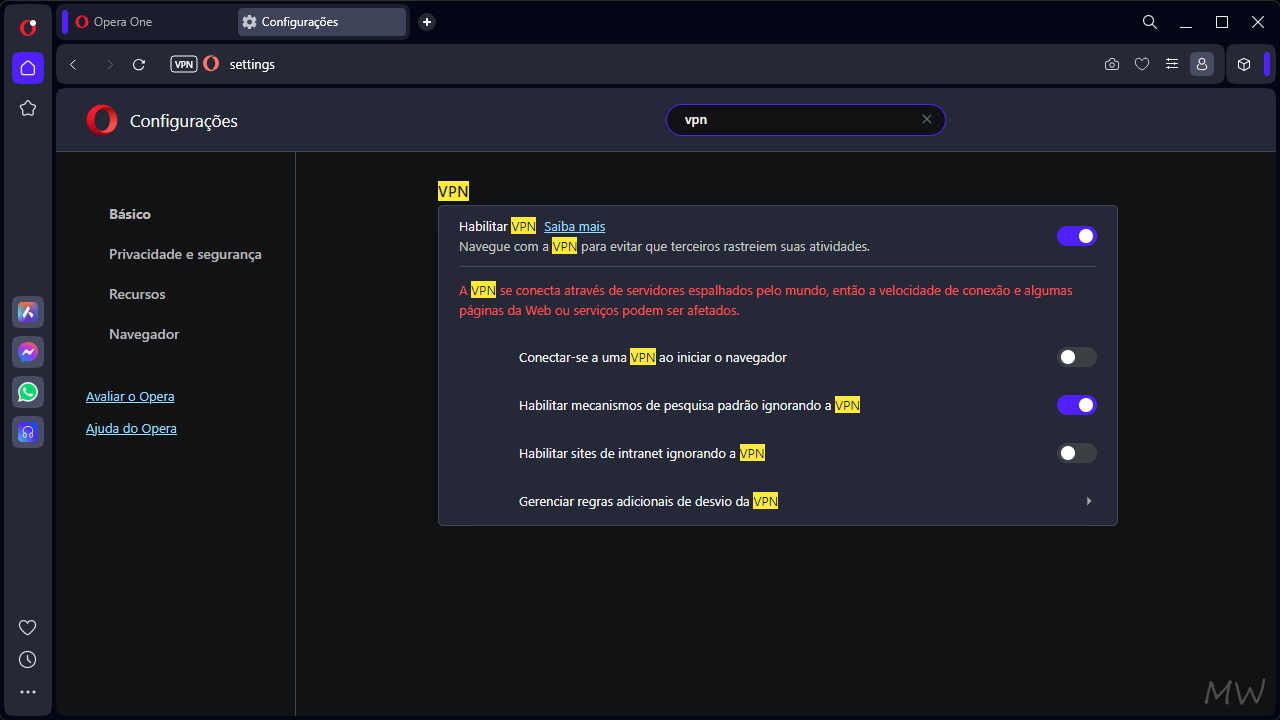
Task: Select Privacidade e segurança in the menu
Action: click(x=185, y=254)
